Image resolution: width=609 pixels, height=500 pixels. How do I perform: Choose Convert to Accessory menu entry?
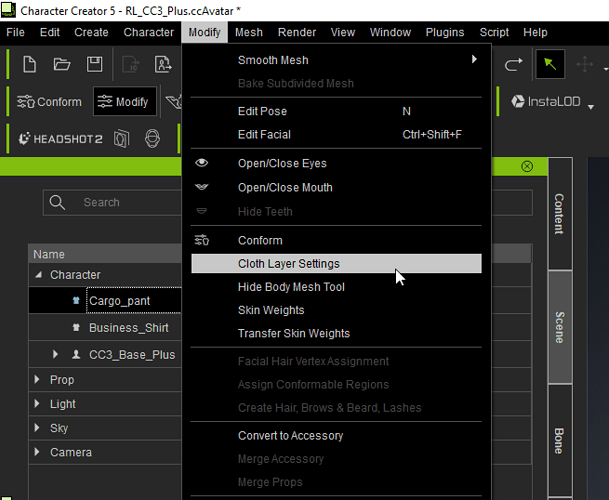pos(336,436)
